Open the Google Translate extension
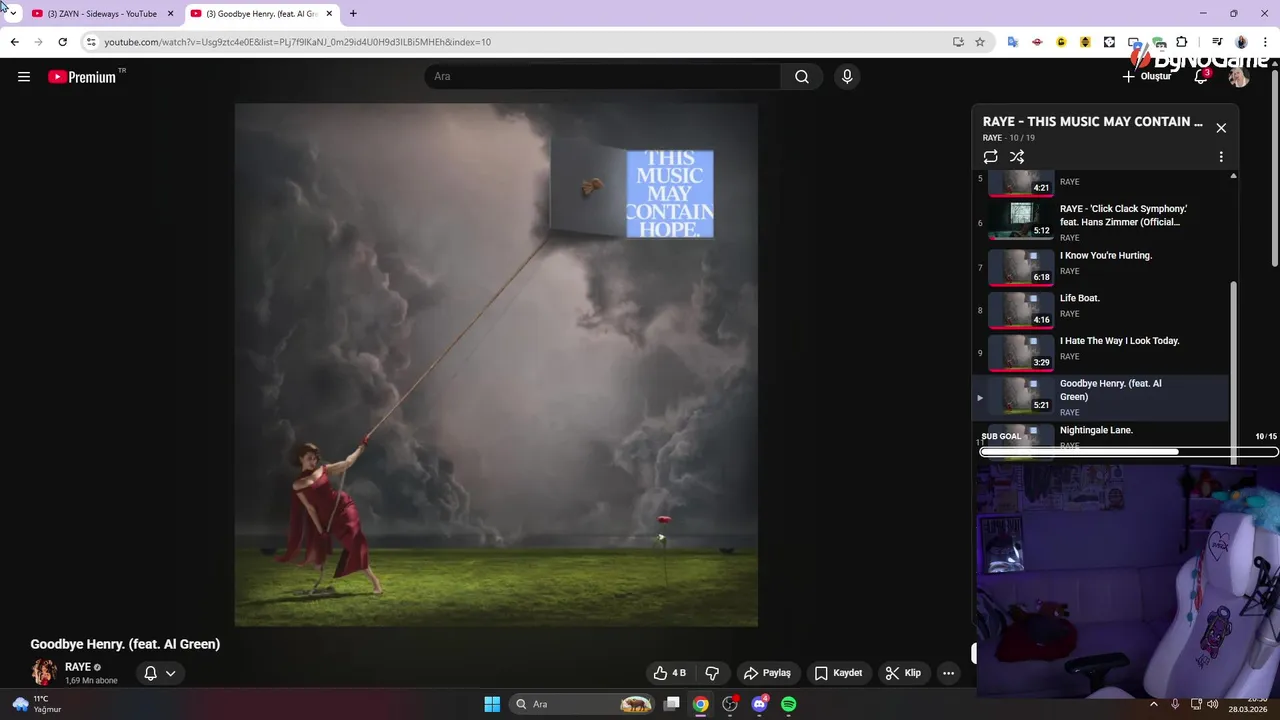 click(x=1012, y=42)
